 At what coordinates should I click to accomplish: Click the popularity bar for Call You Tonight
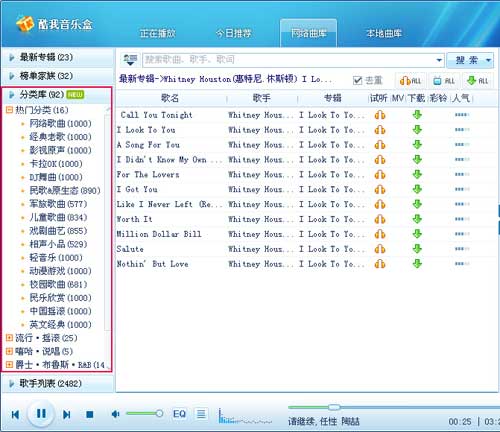coord(462,115)
